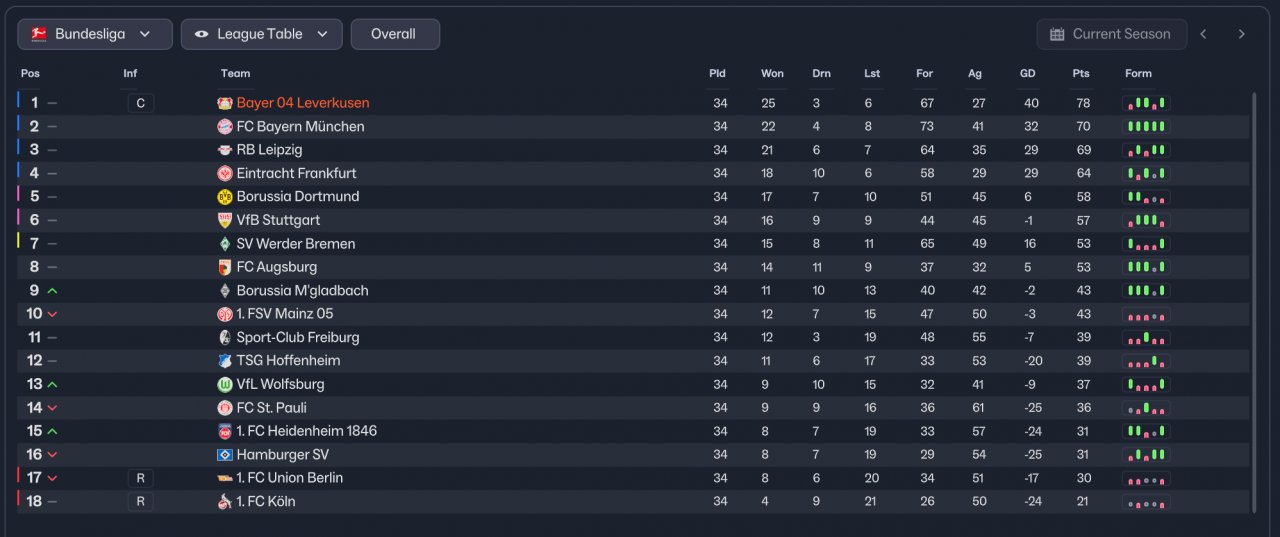
Task: Go to the next season arrow
Action: (x=1242, y=34)
